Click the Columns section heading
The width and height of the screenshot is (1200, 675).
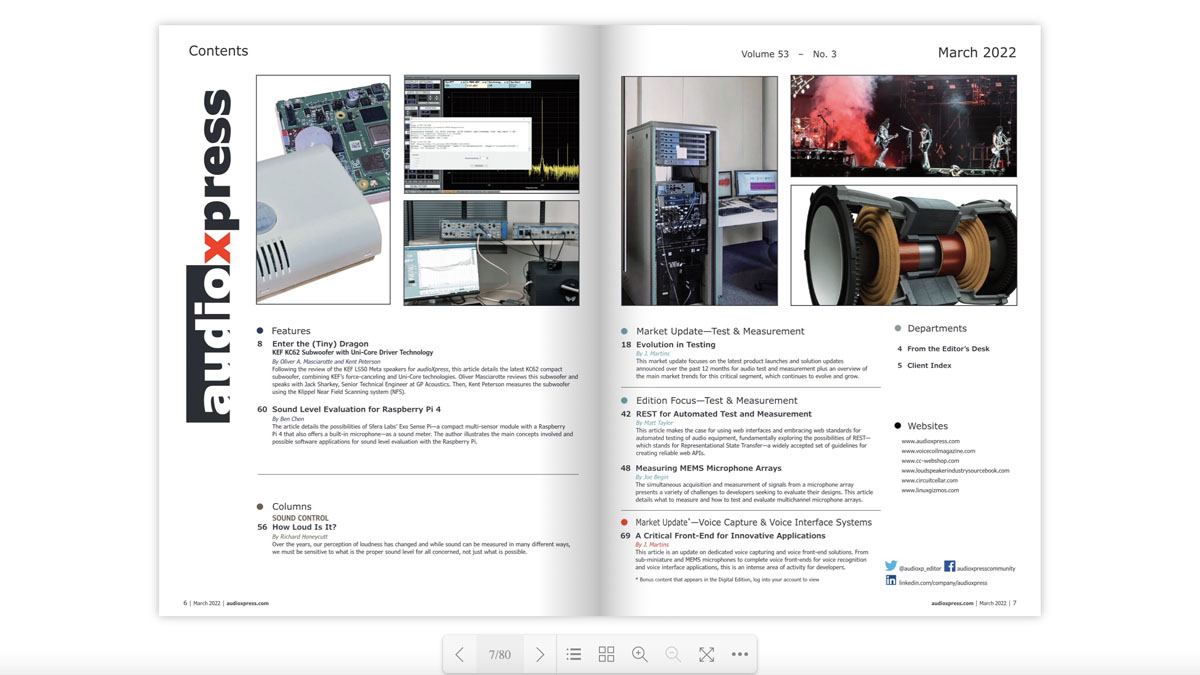(x=291, y=507)
